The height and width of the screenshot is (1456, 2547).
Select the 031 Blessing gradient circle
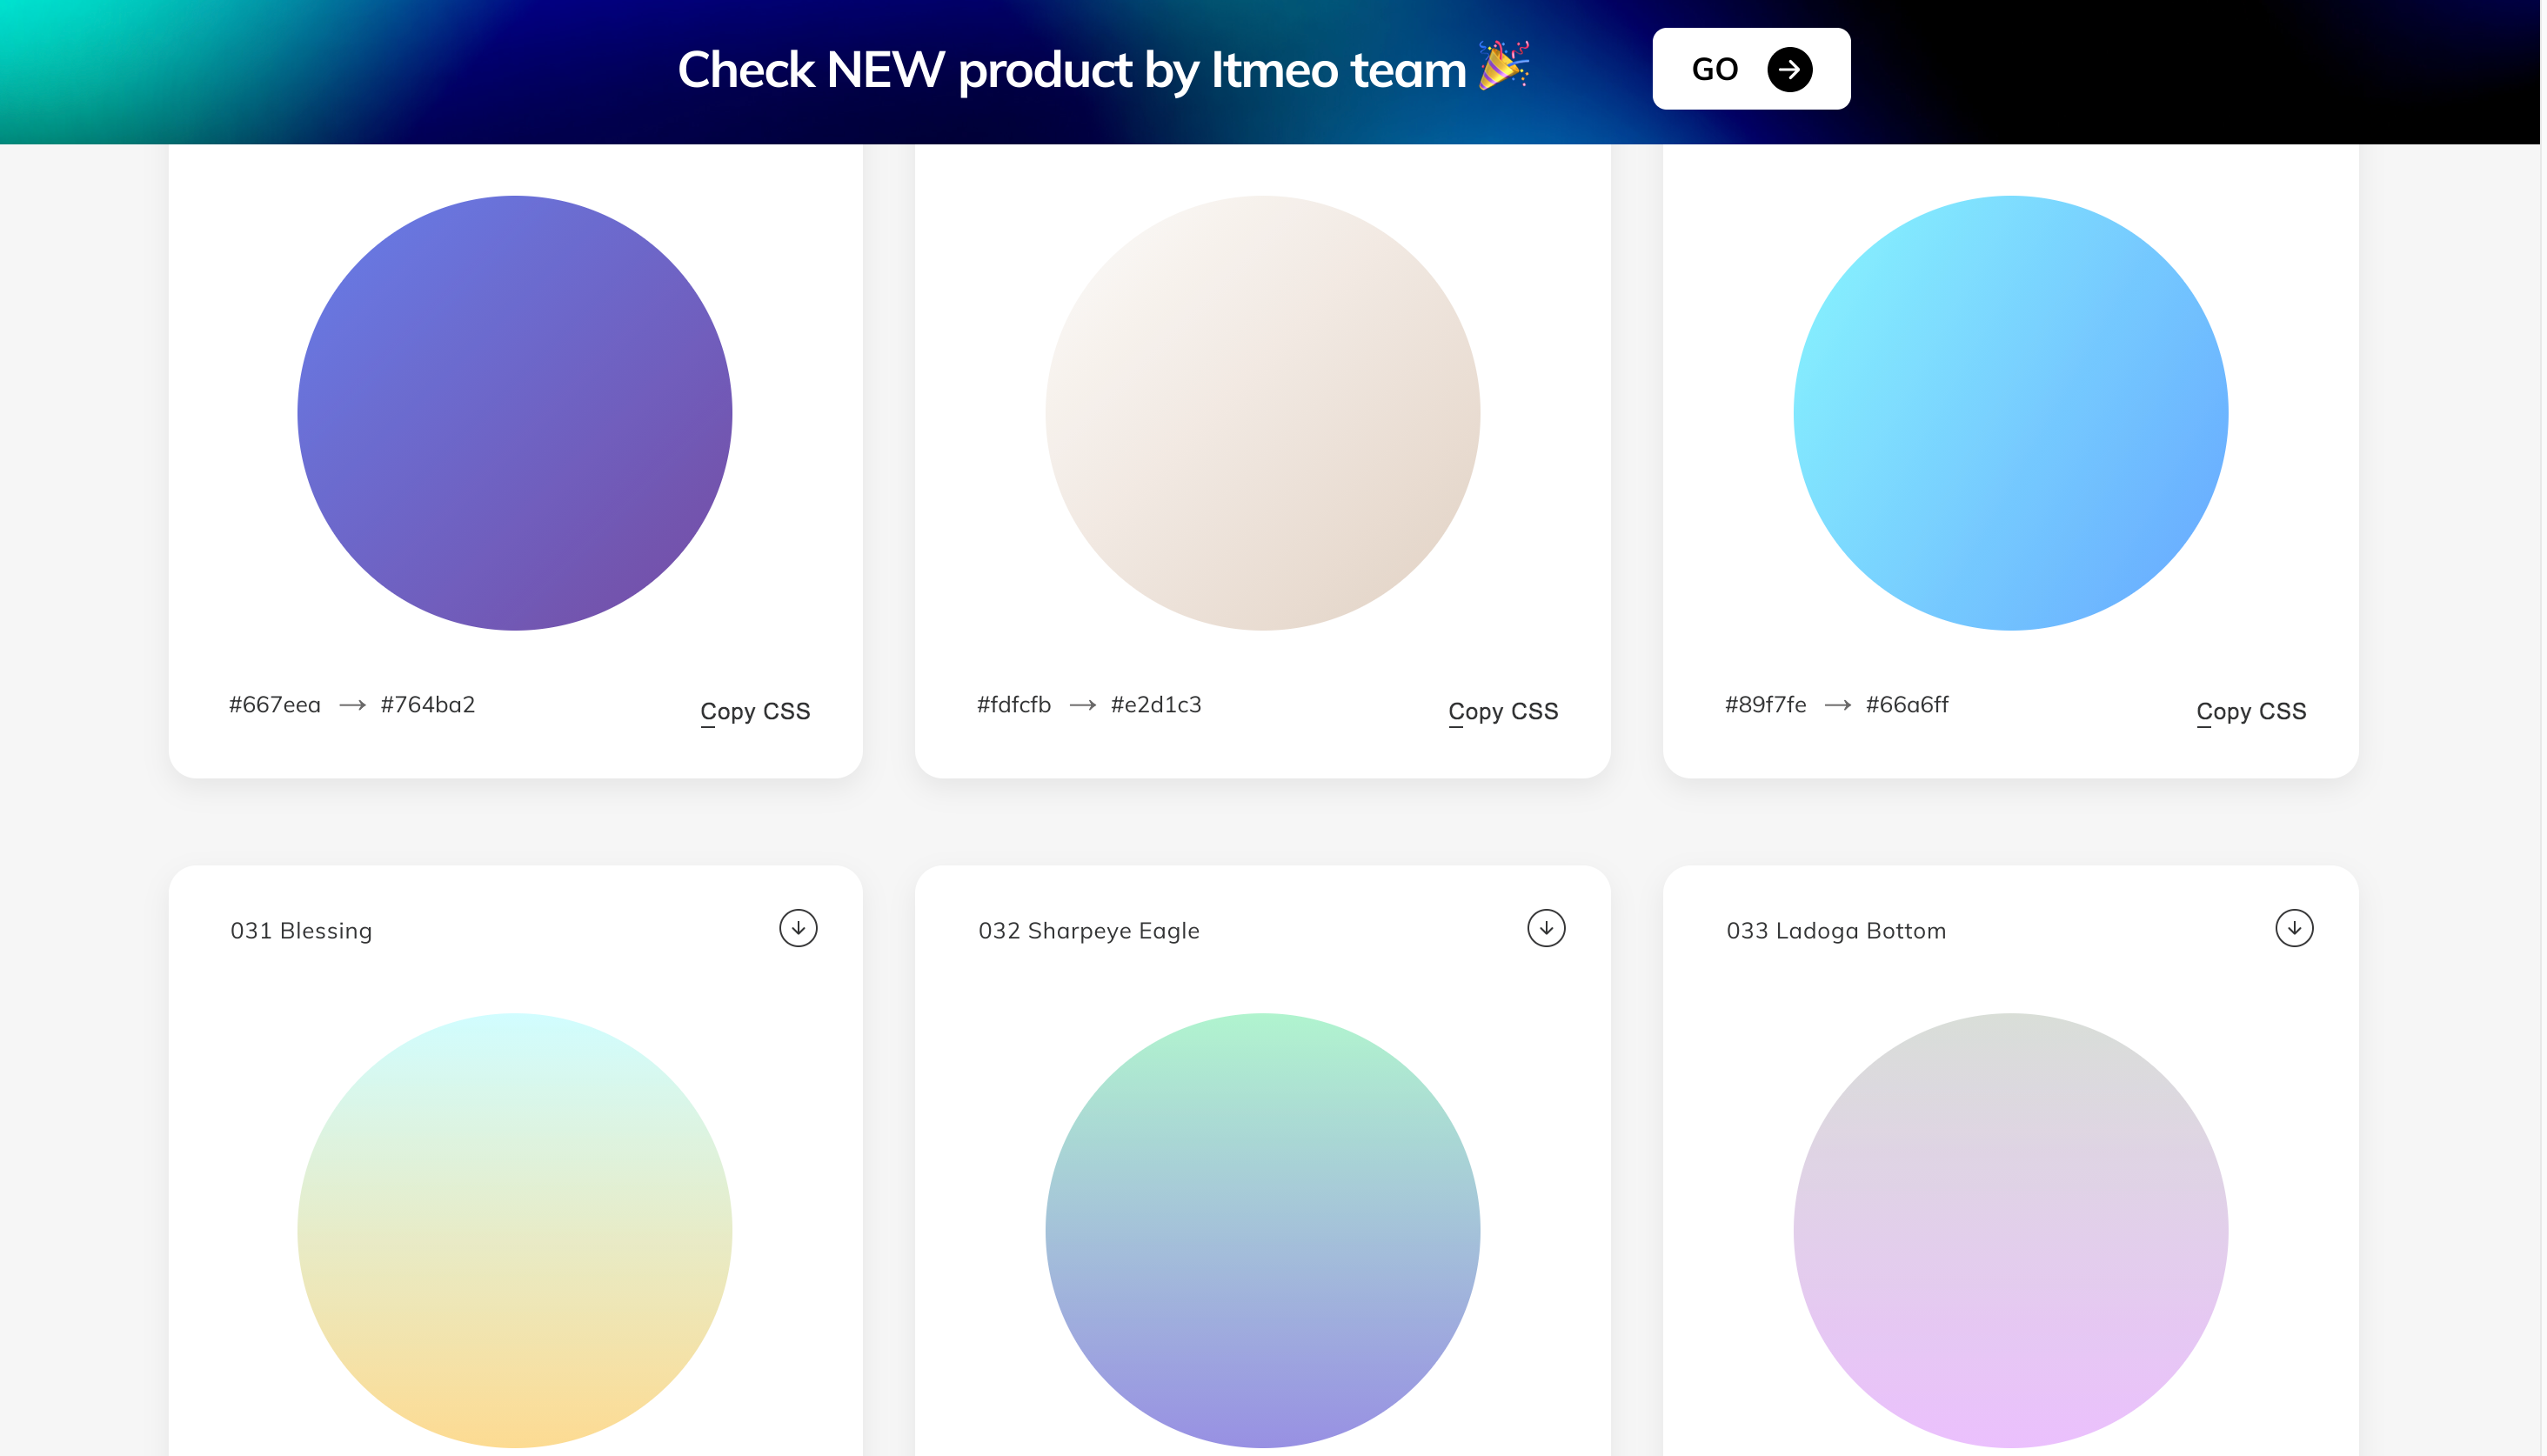515,1231
